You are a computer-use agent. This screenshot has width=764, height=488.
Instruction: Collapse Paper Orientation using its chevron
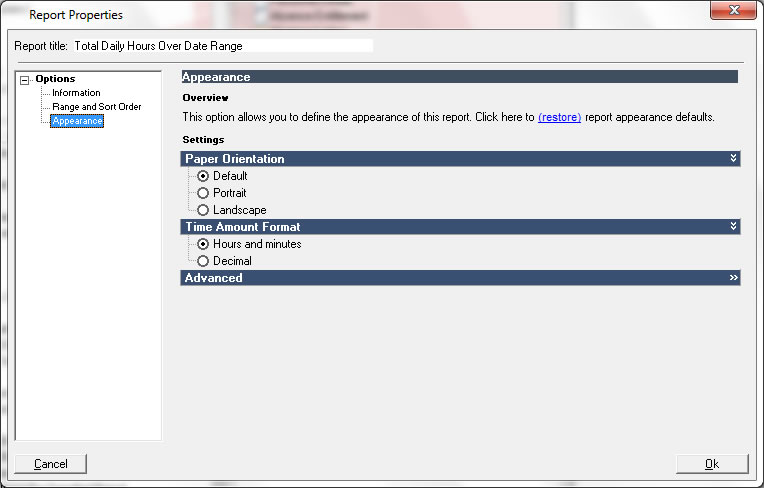point(733,159)
